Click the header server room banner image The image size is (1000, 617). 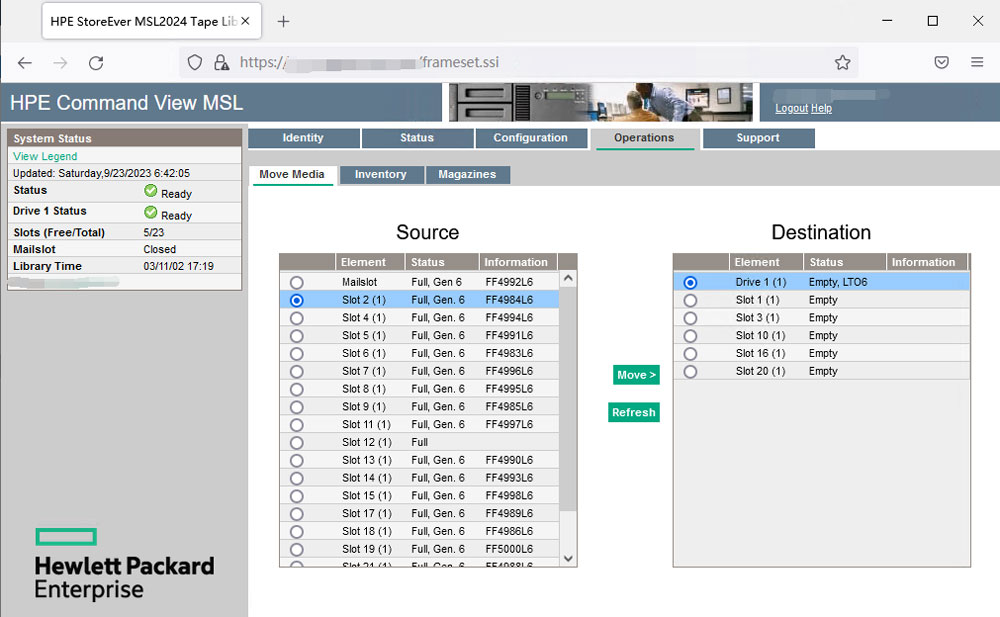pos(601,102)
